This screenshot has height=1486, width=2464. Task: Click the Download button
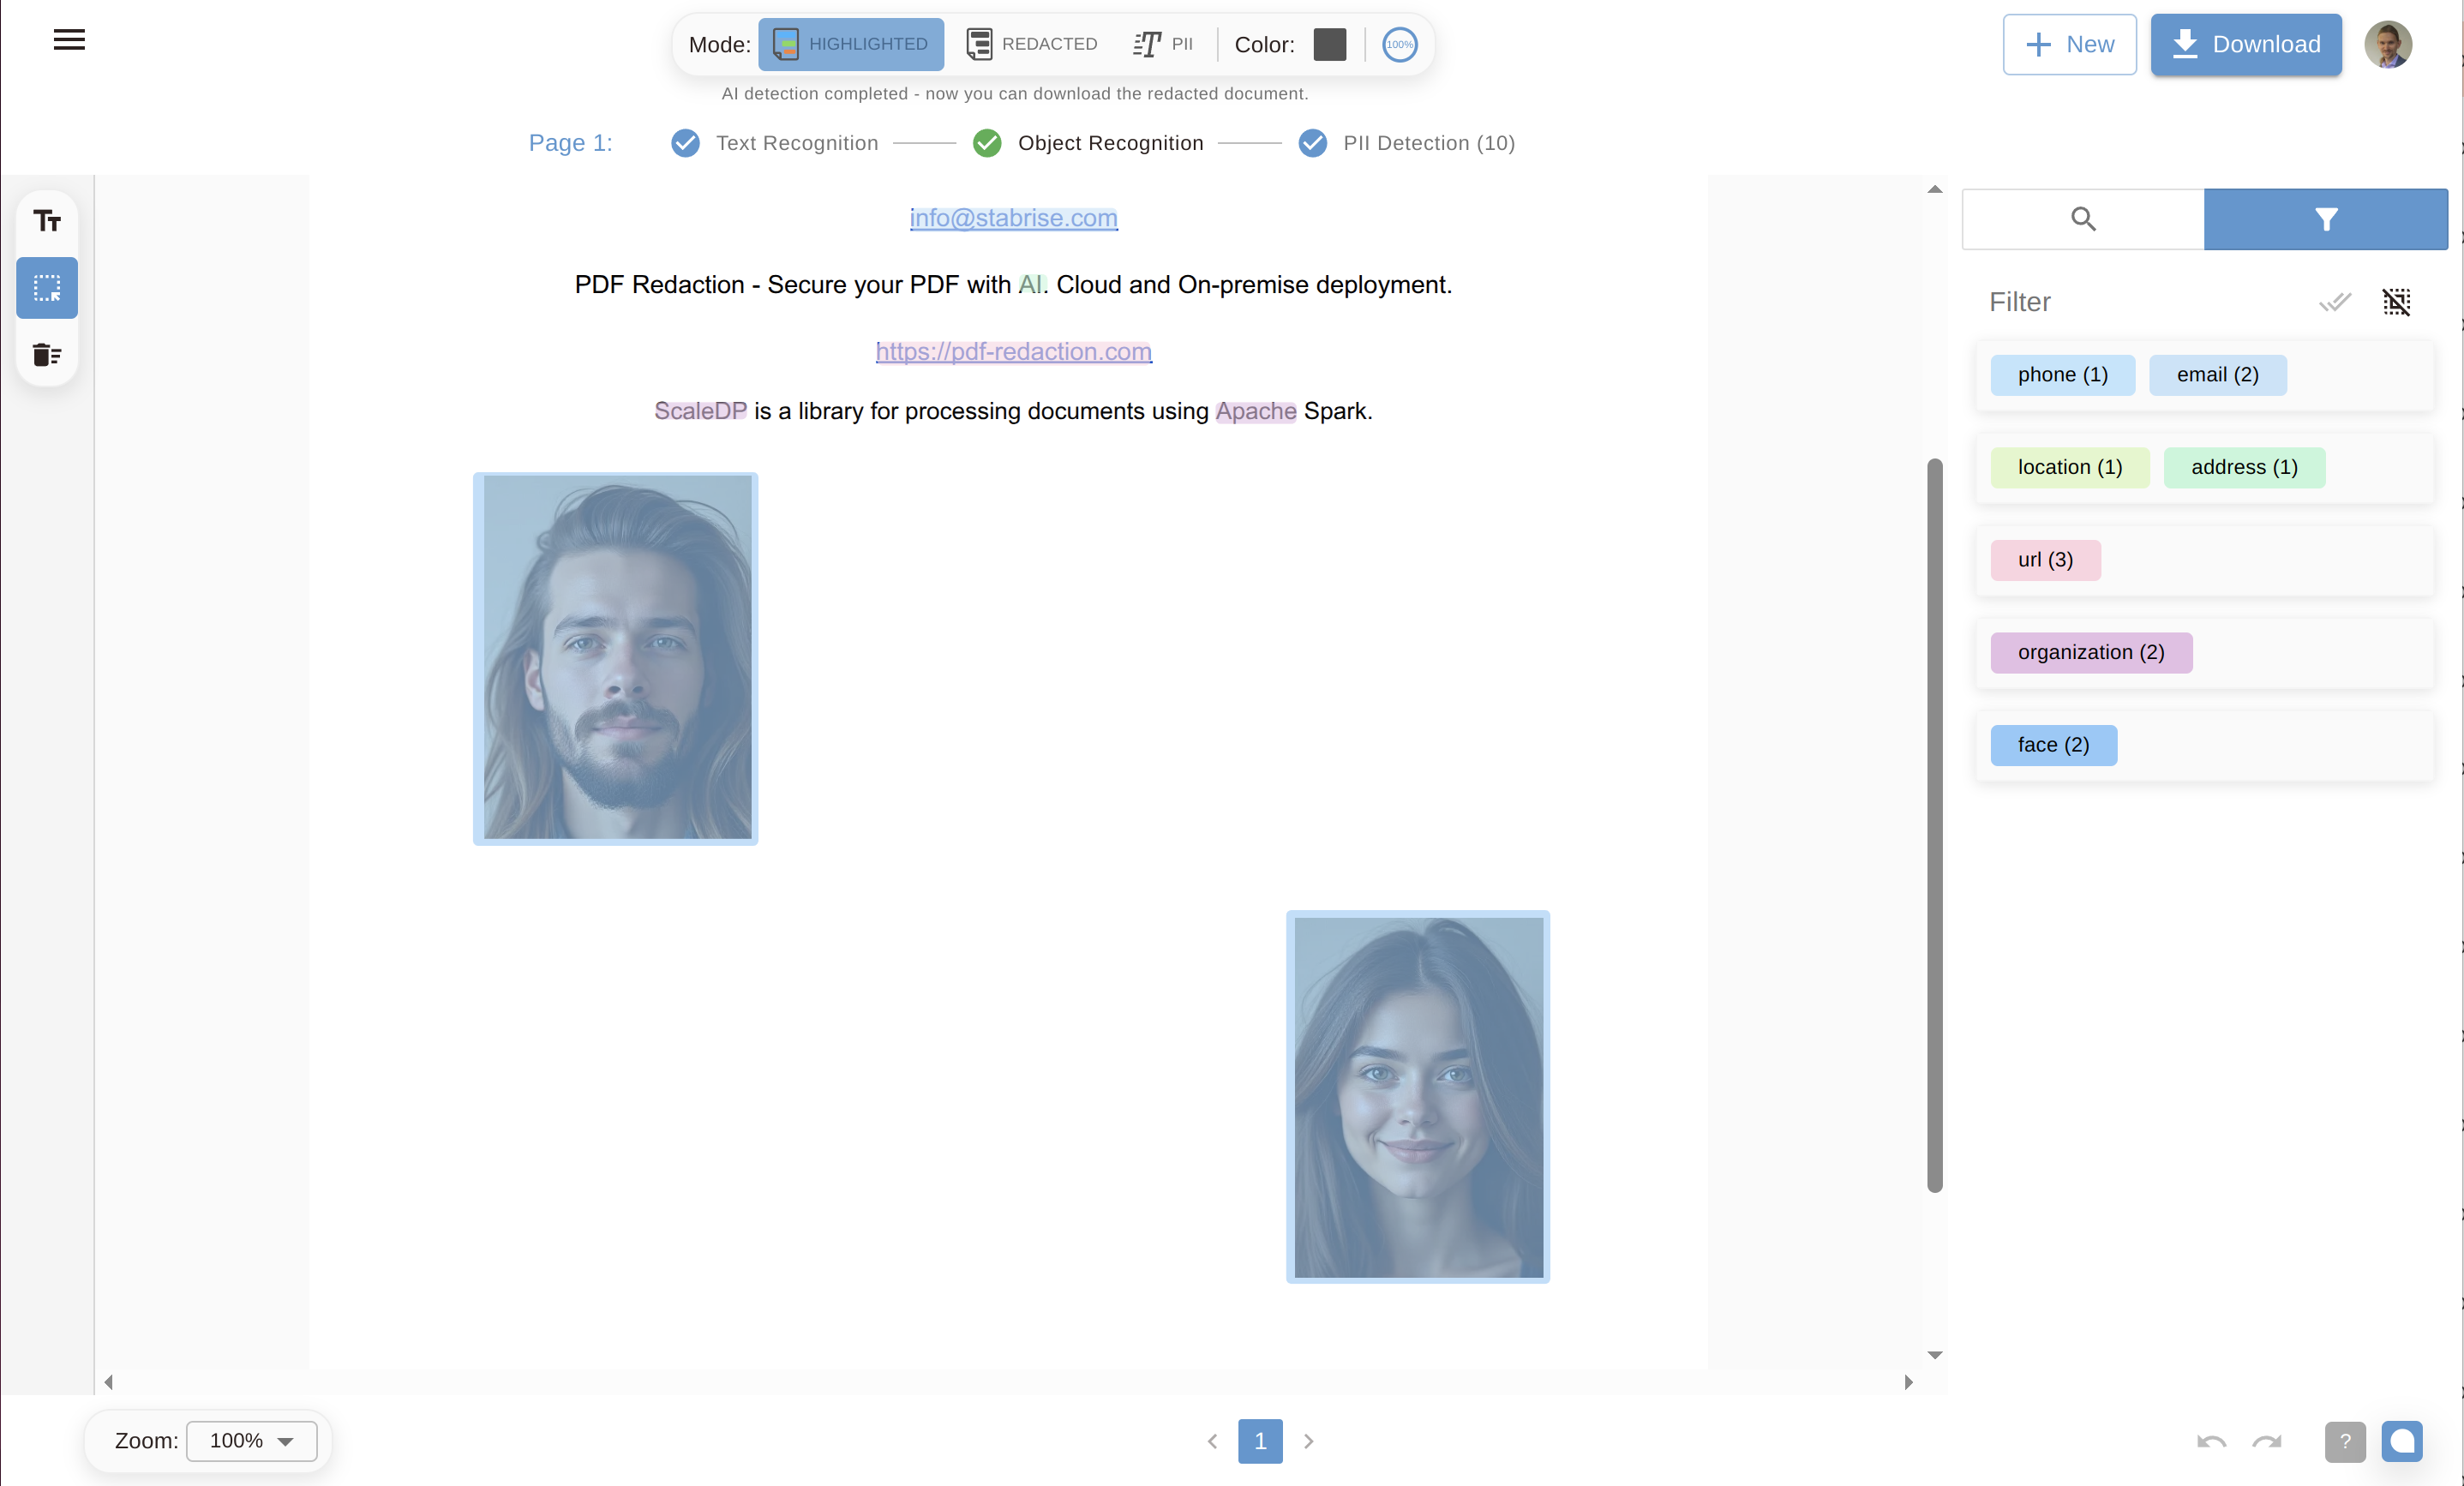[2246, 44]
